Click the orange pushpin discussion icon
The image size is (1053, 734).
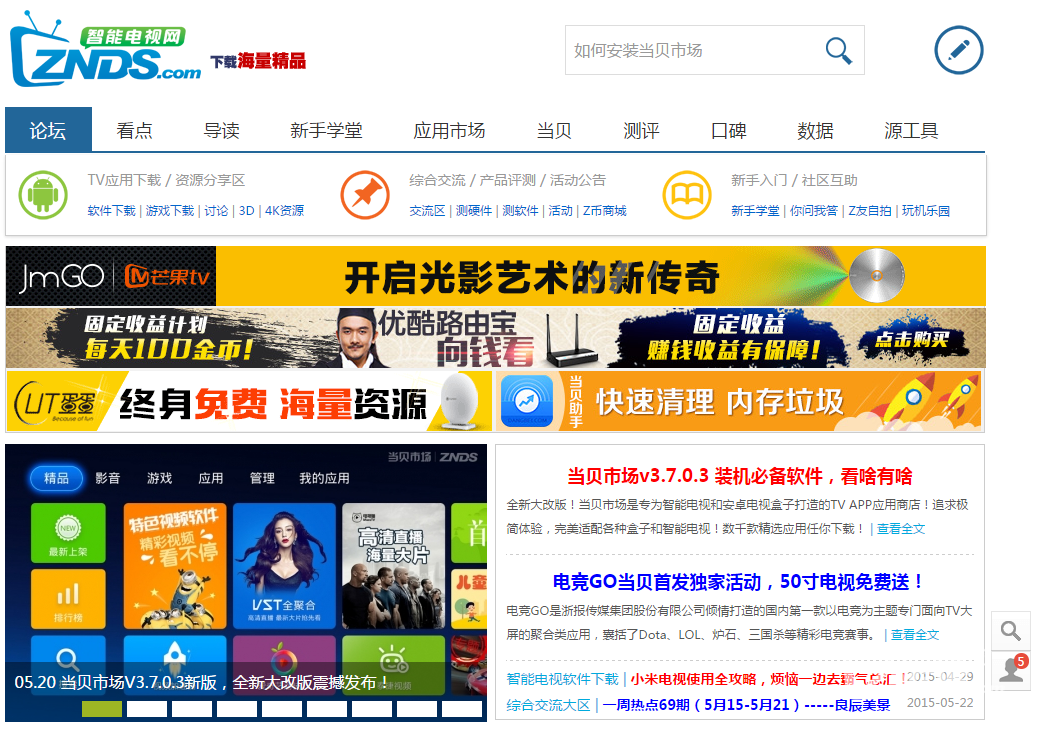(x=365, y=195)
